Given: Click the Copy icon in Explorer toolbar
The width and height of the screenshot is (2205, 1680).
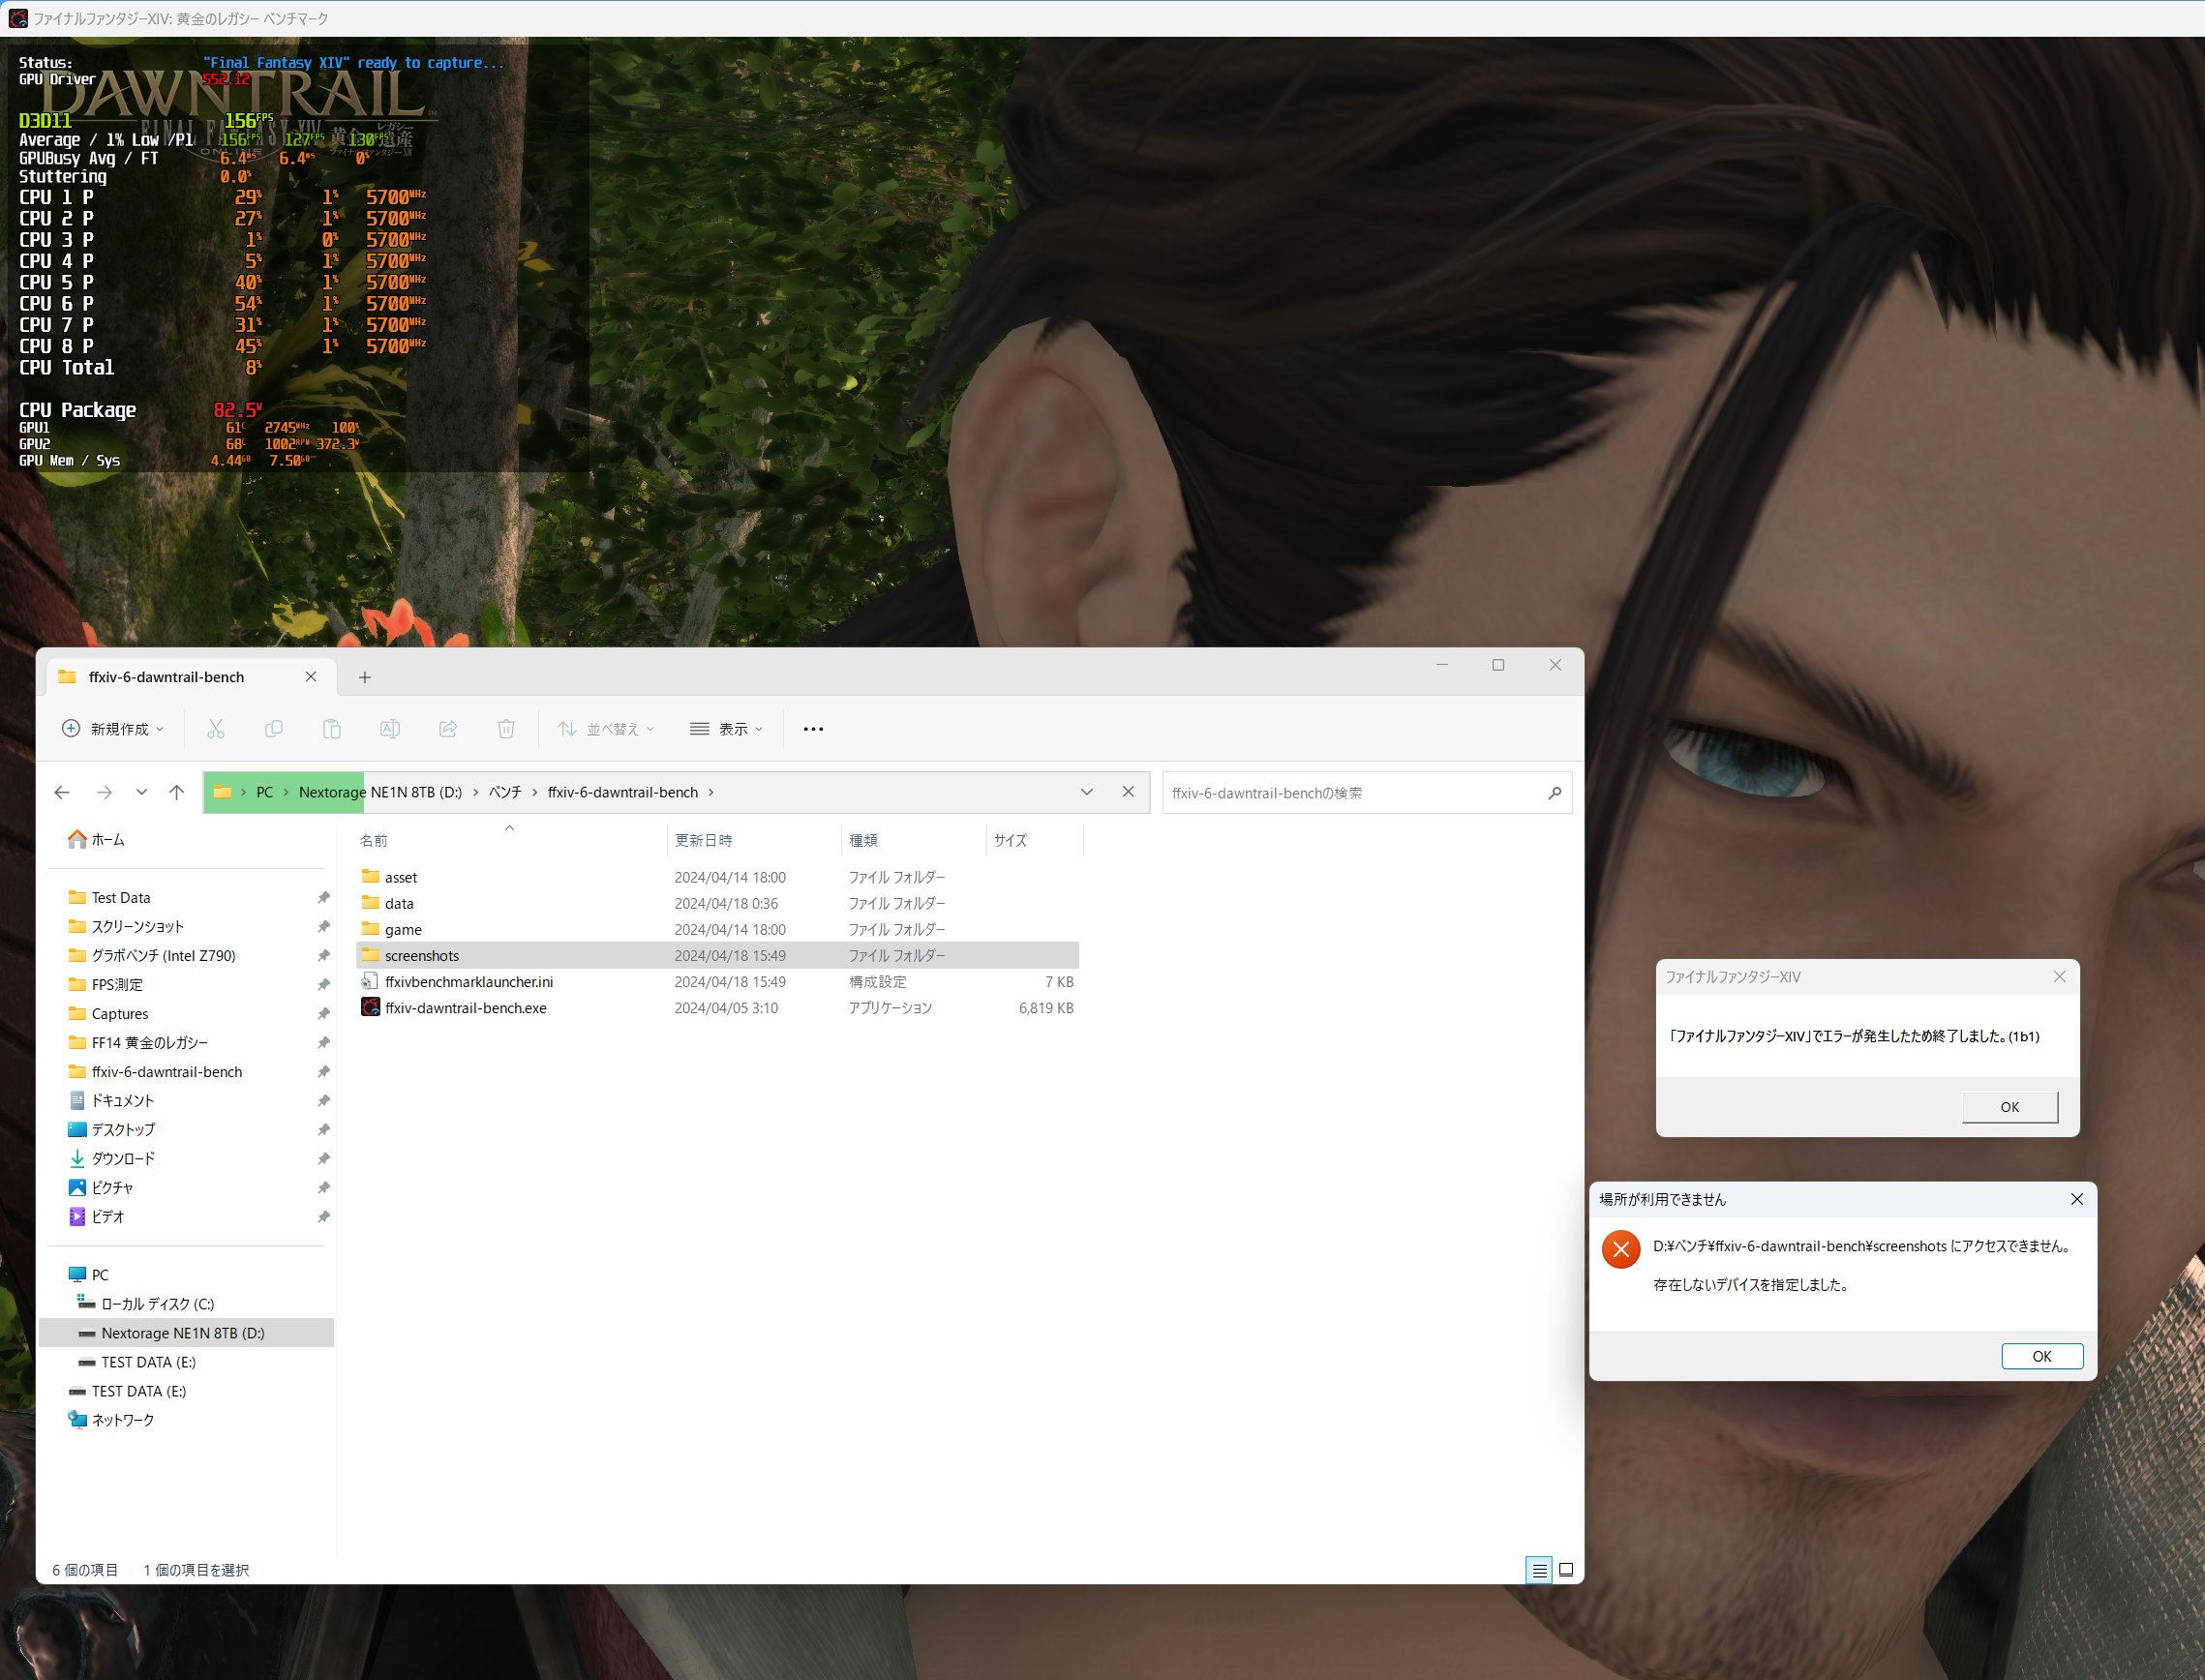Looking at the screenshot, I should (273, 729).
